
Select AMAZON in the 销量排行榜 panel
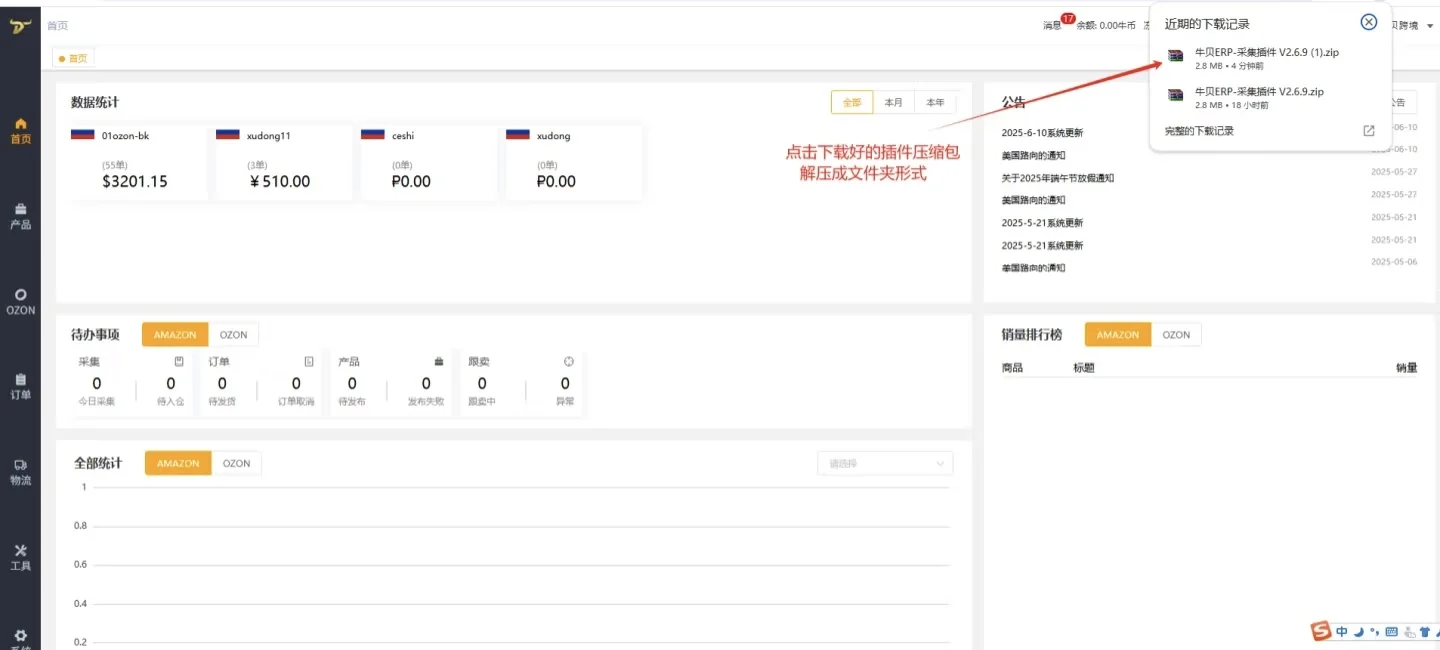click(x=1118, y=334)
